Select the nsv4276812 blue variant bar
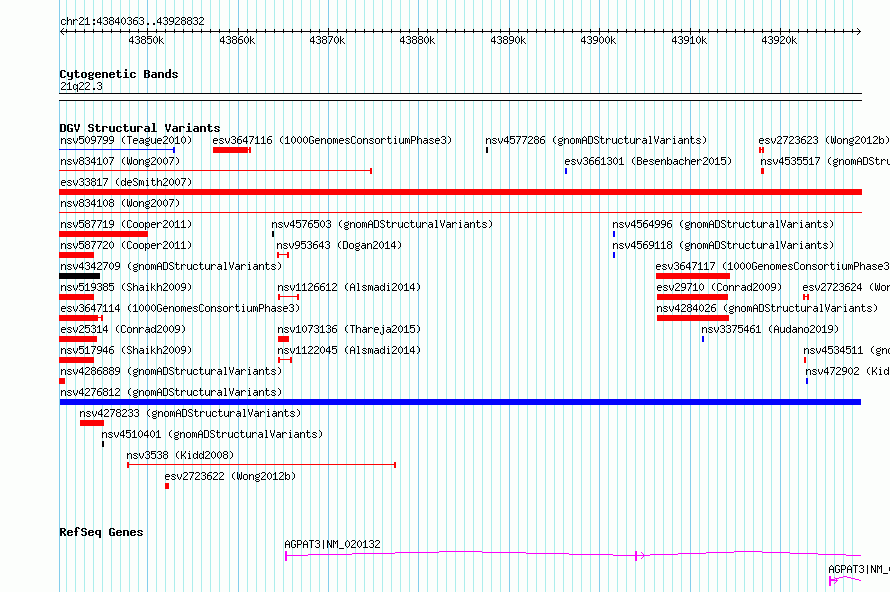890x592 pixels. tap(460, 402)
